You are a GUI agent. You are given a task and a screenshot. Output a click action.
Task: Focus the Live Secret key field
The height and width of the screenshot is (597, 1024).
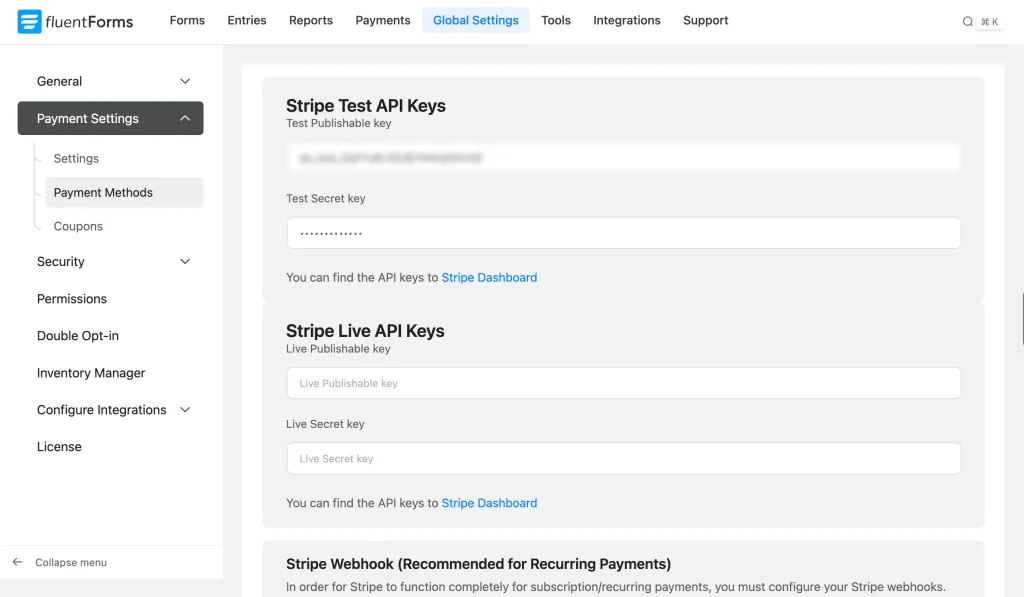(x=624, y=459)
